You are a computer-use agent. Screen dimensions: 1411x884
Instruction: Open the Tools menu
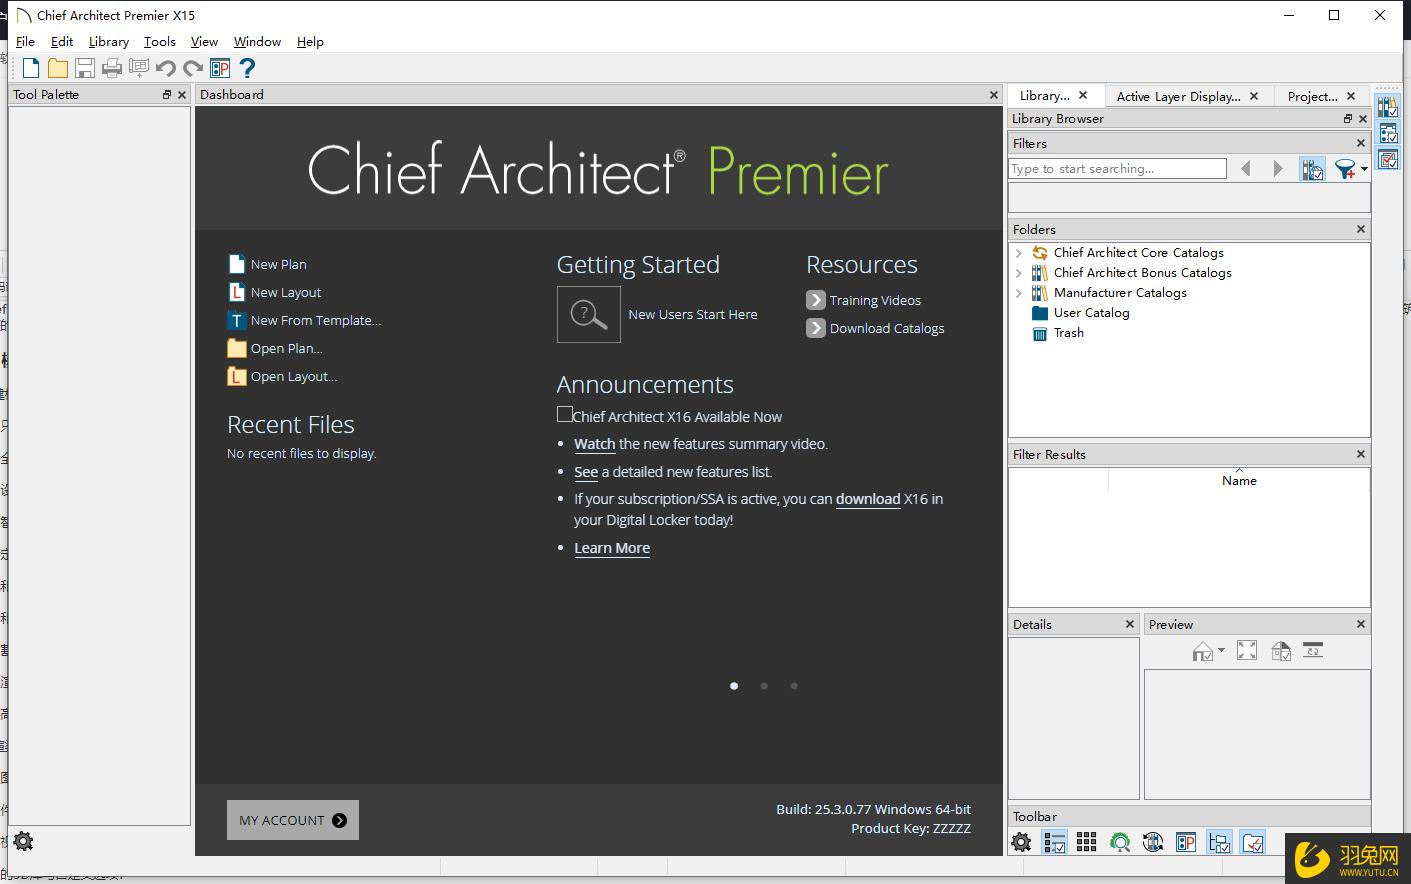(x=159, y=42)
